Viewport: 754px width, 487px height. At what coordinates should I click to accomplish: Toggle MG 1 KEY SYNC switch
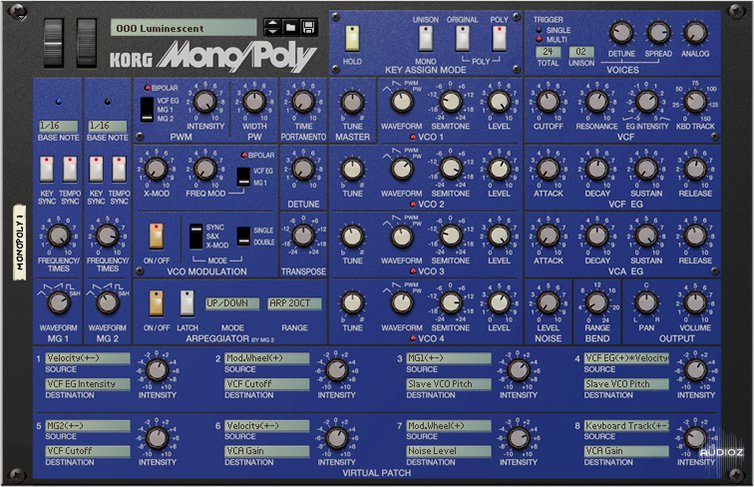pos(47,169)
